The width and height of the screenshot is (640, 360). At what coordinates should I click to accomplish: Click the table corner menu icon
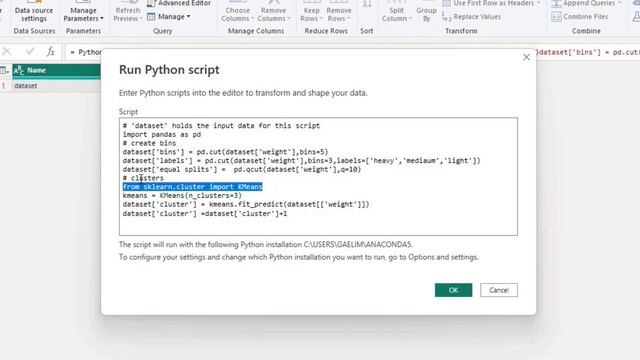[4, 71]
